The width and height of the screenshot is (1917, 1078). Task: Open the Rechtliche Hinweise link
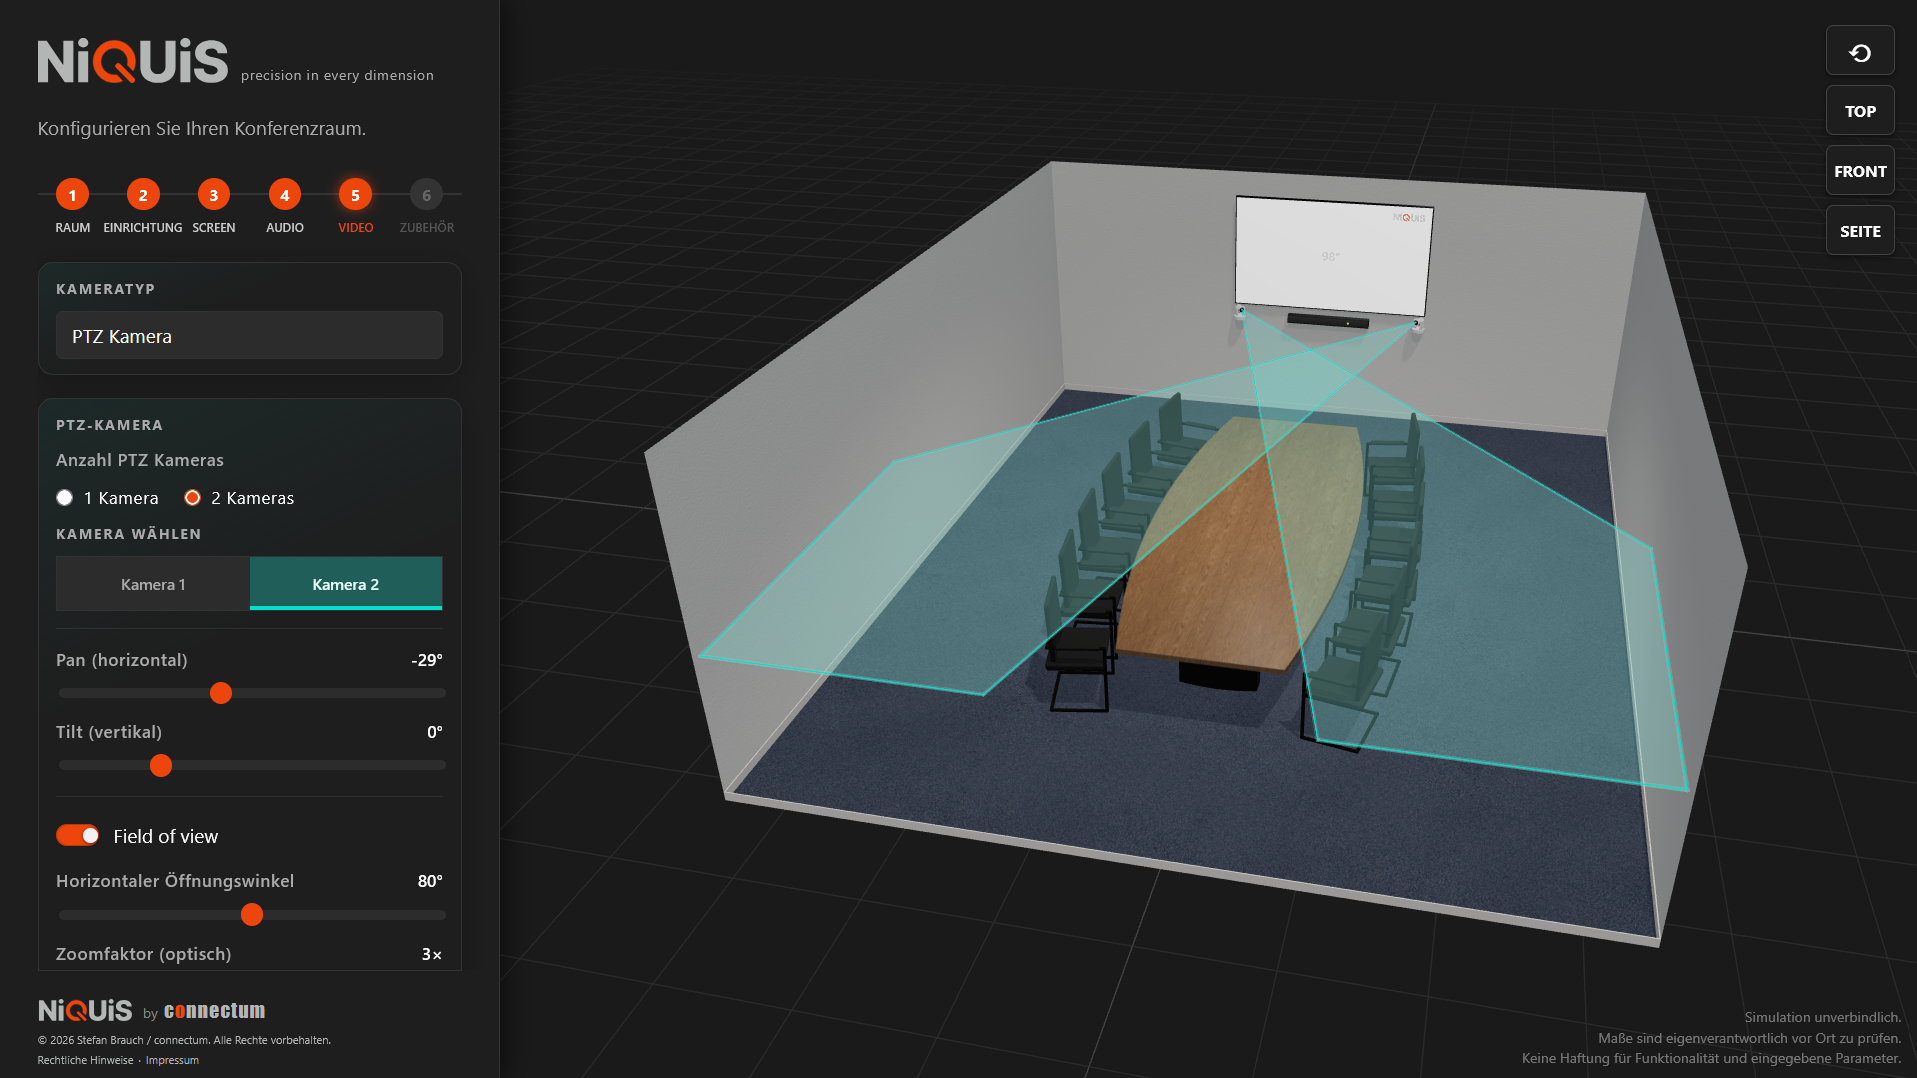(86, 1060)
